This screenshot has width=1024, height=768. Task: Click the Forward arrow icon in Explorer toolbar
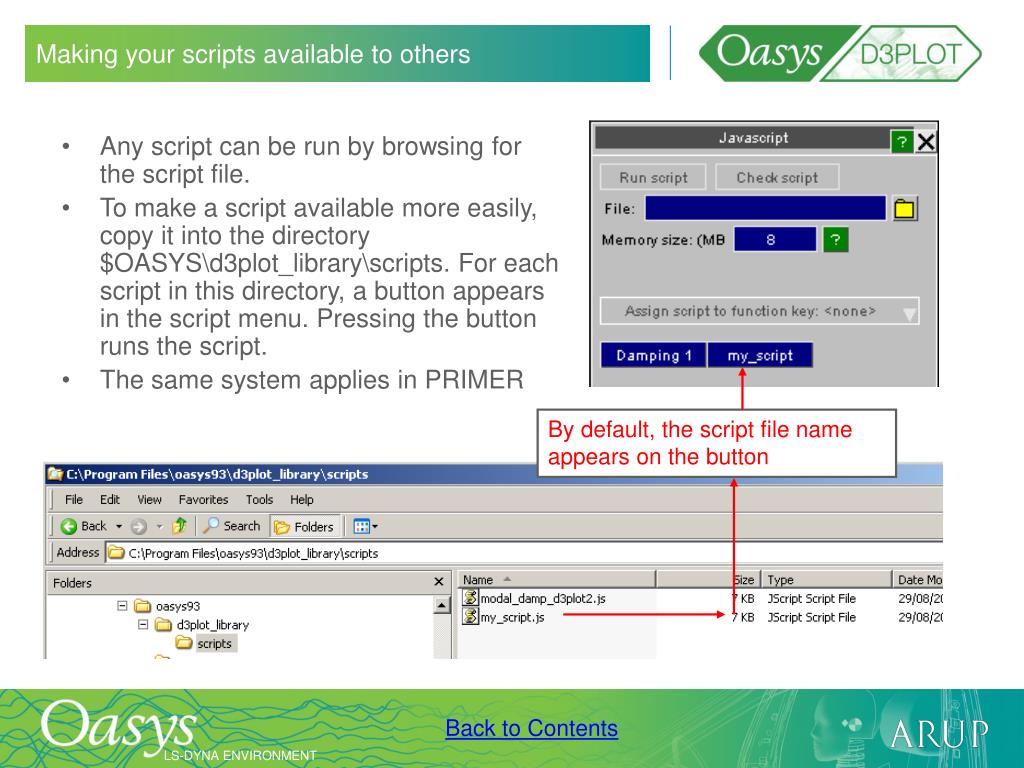coord(138,526)
